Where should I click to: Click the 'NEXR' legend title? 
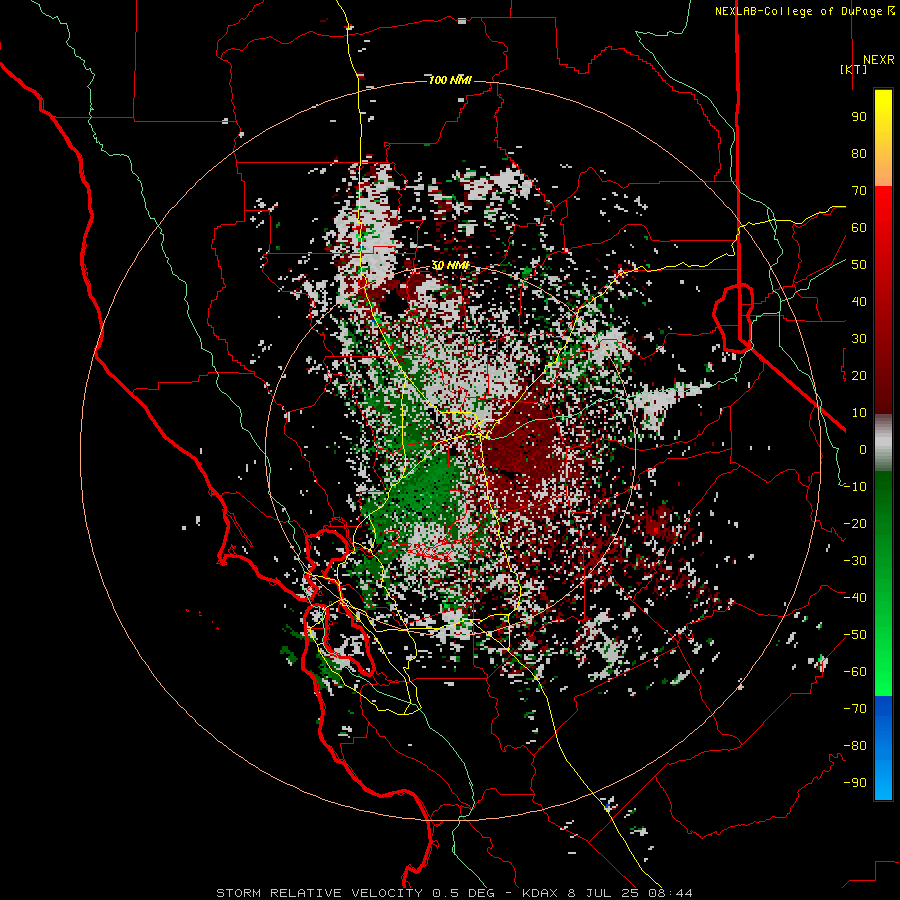878,60
